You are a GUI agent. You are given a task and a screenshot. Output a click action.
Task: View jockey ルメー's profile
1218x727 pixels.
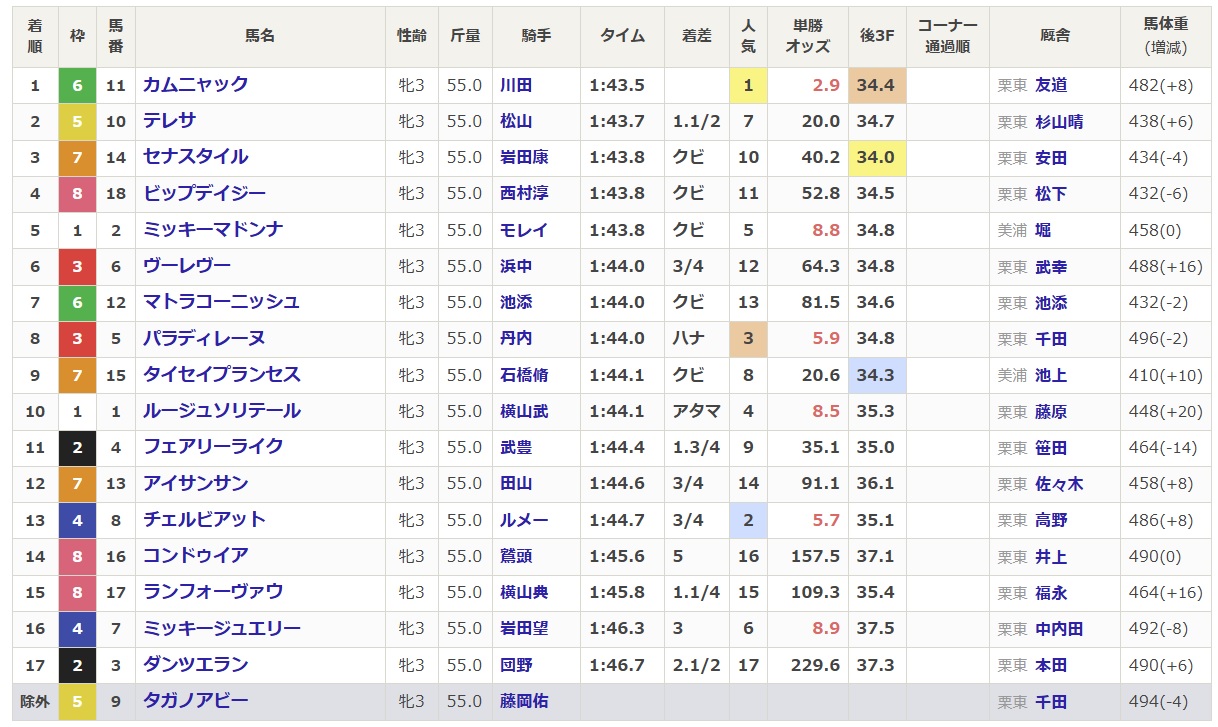[524, 520]
